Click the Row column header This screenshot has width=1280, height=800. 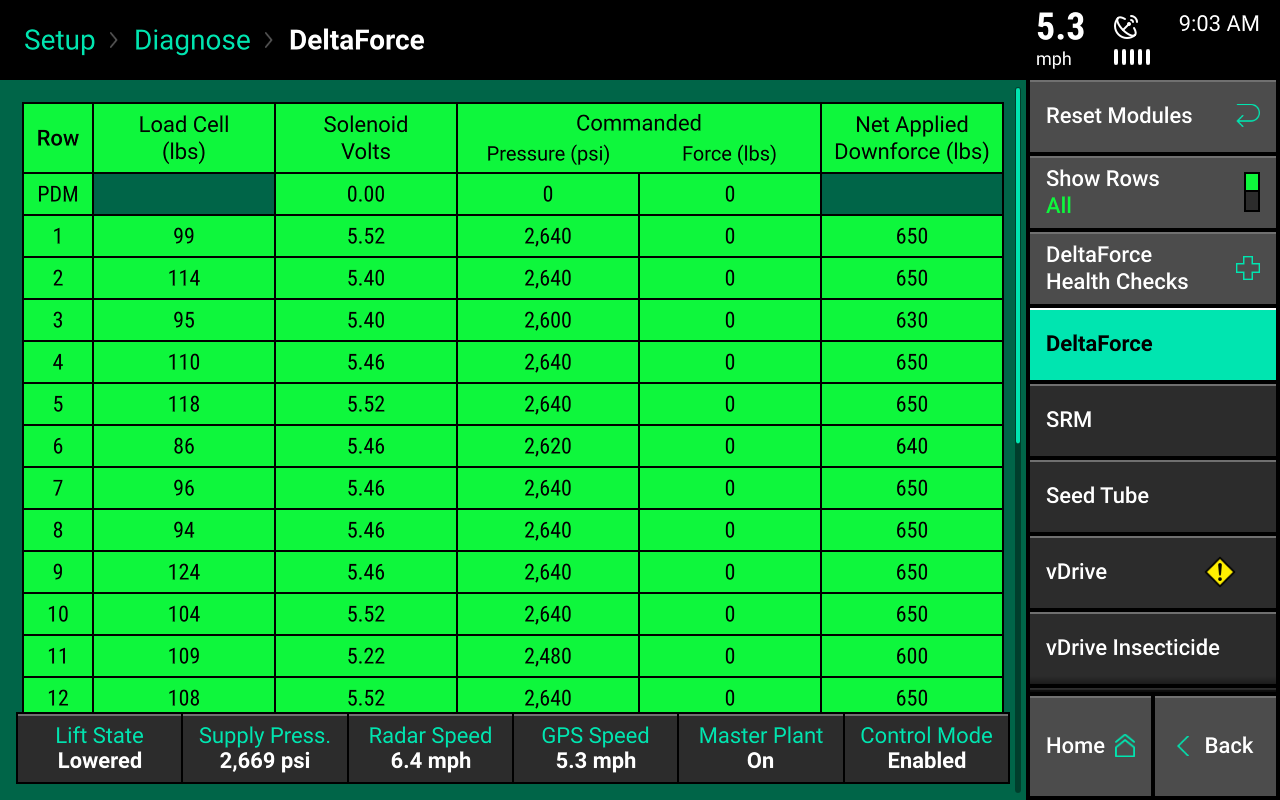[58, 138]
